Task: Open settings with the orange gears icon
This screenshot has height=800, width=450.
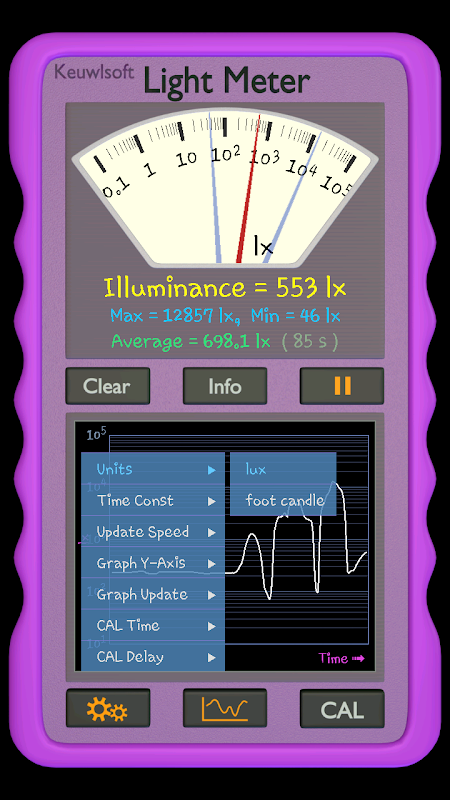Action: pyautogui.click(x=108, y=708)
